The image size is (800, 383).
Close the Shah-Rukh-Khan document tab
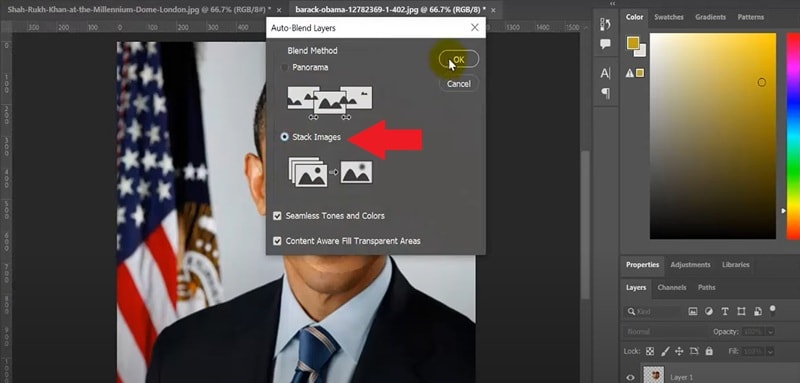(x=280, y=10)
